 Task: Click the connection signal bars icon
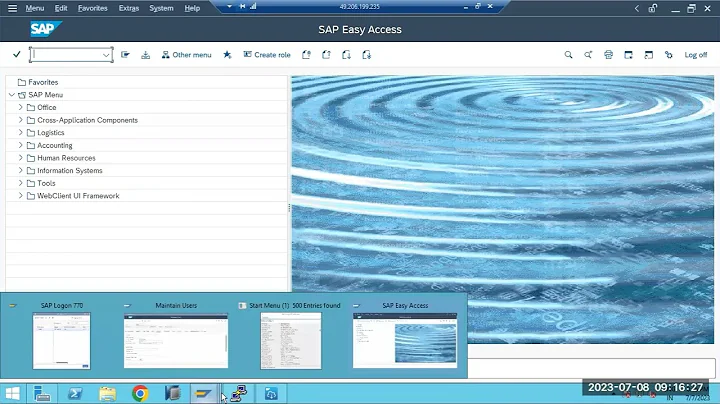coord(253,6)
